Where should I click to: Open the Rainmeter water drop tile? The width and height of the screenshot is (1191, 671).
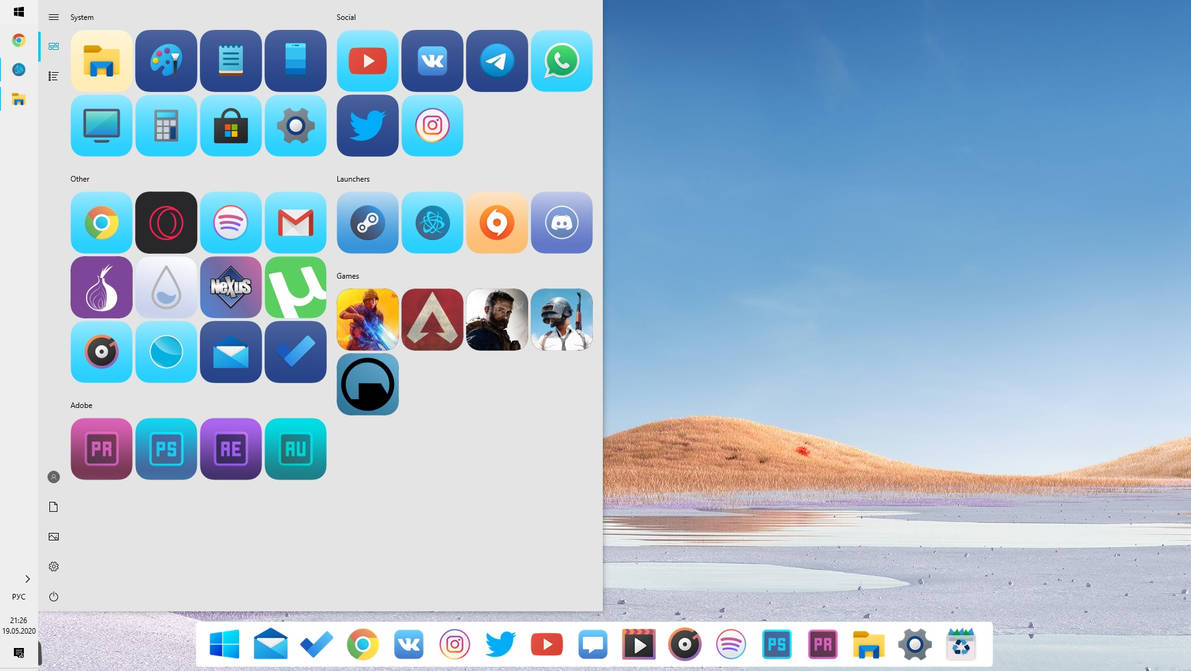click(166, 287)
